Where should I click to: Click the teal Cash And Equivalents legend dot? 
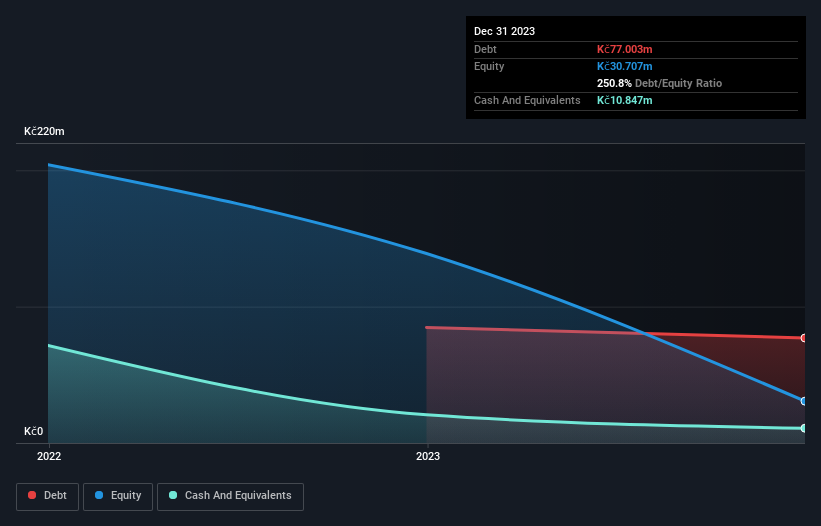(173, 495)
